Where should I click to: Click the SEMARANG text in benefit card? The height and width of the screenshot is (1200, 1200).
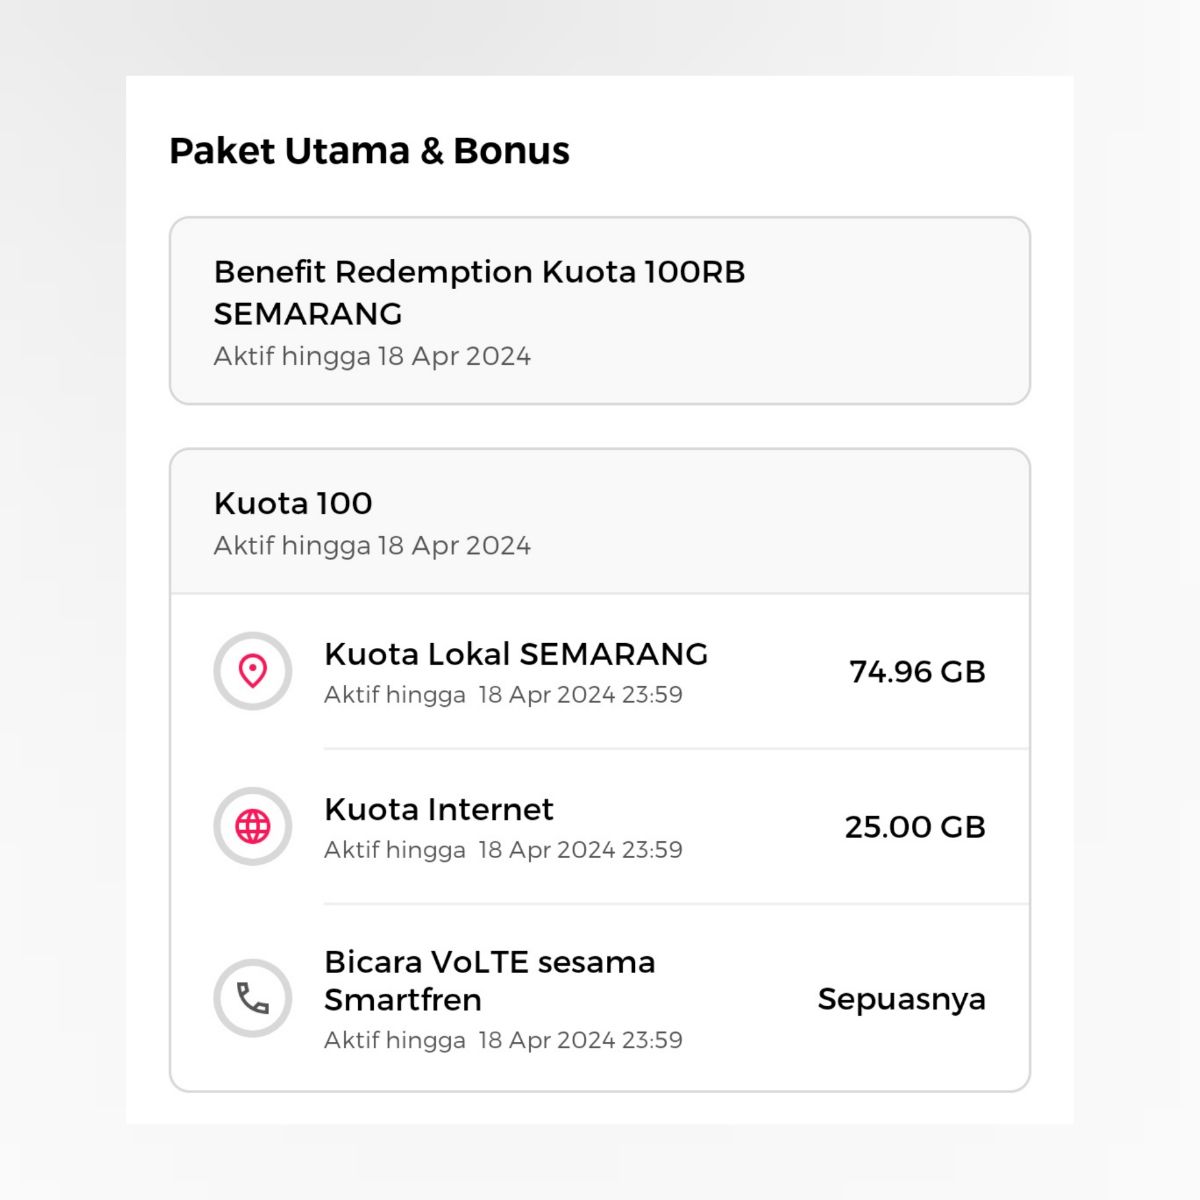[308, 314]
